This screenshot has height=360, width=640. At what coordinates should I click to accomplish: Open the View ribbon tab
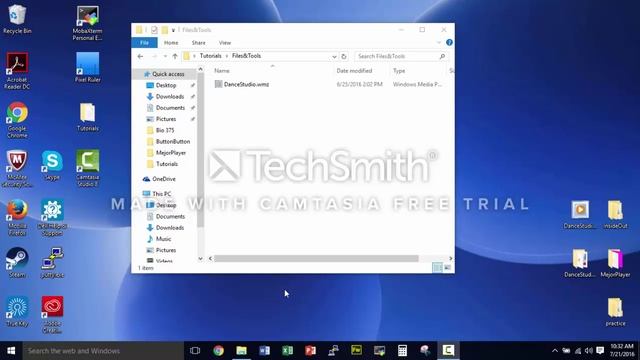(x=224, y=42)
